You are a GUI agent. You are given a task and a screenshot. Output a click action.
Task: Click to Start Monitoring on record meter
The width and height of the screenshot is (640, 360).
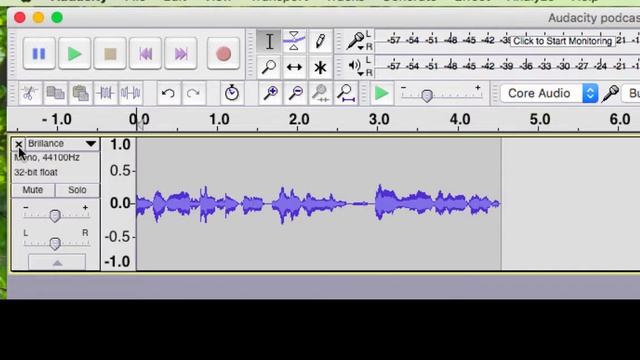coord(562,41)
